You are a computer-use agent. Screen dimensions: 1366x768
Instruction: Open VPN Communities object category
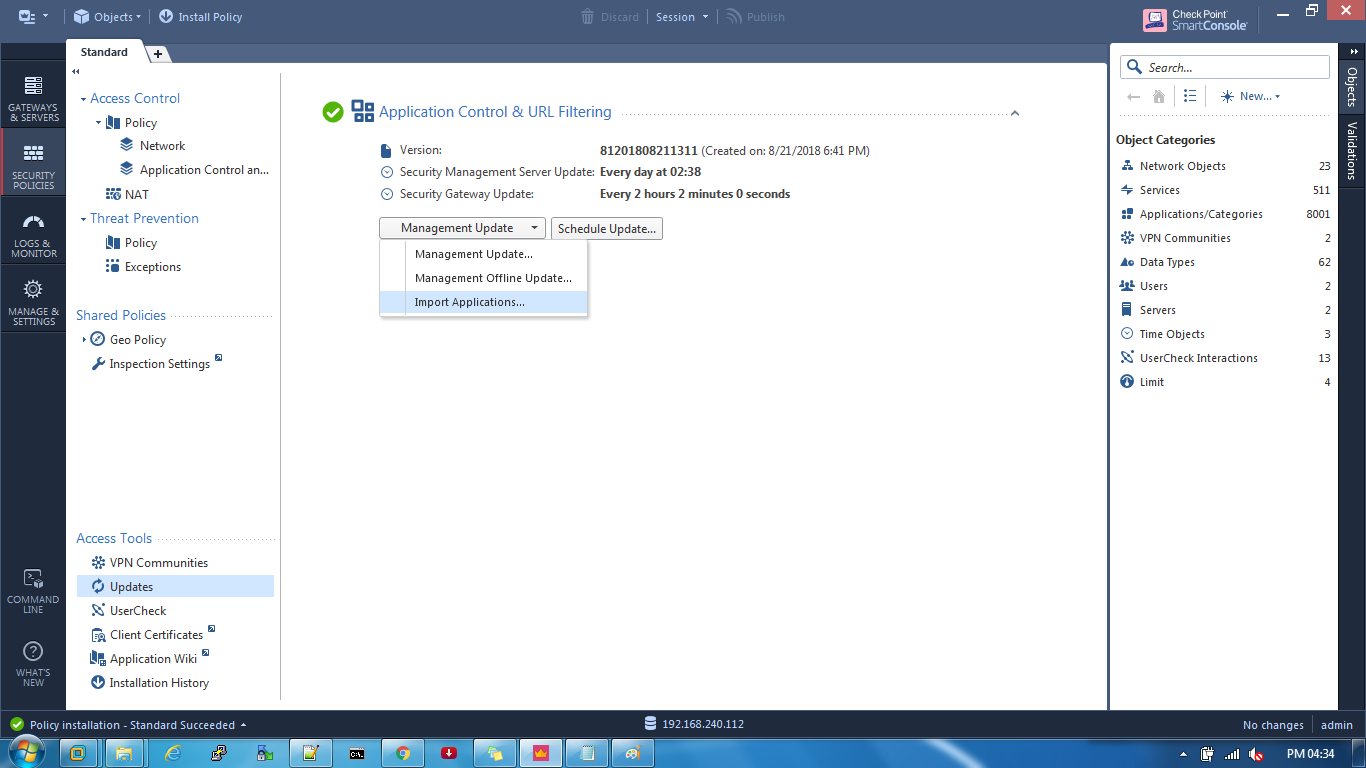[1224, 238]
